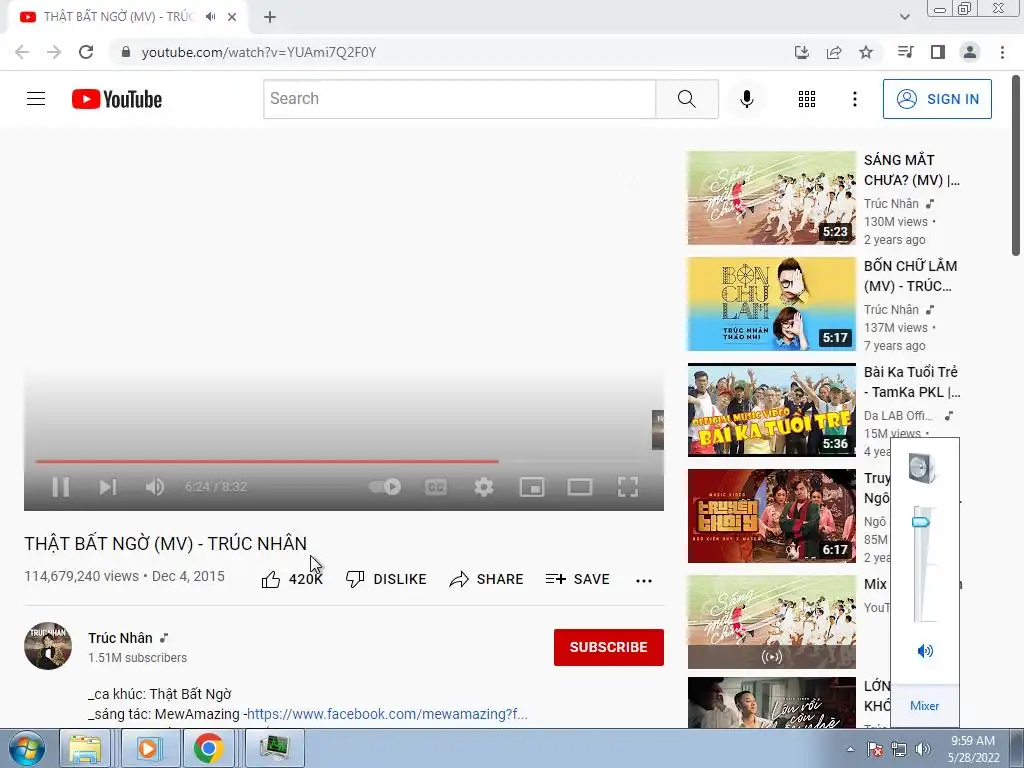This screenshot has height=768, width=1024.
Task: Install the YouTube app icon
Action: click(x=802, y=52)
